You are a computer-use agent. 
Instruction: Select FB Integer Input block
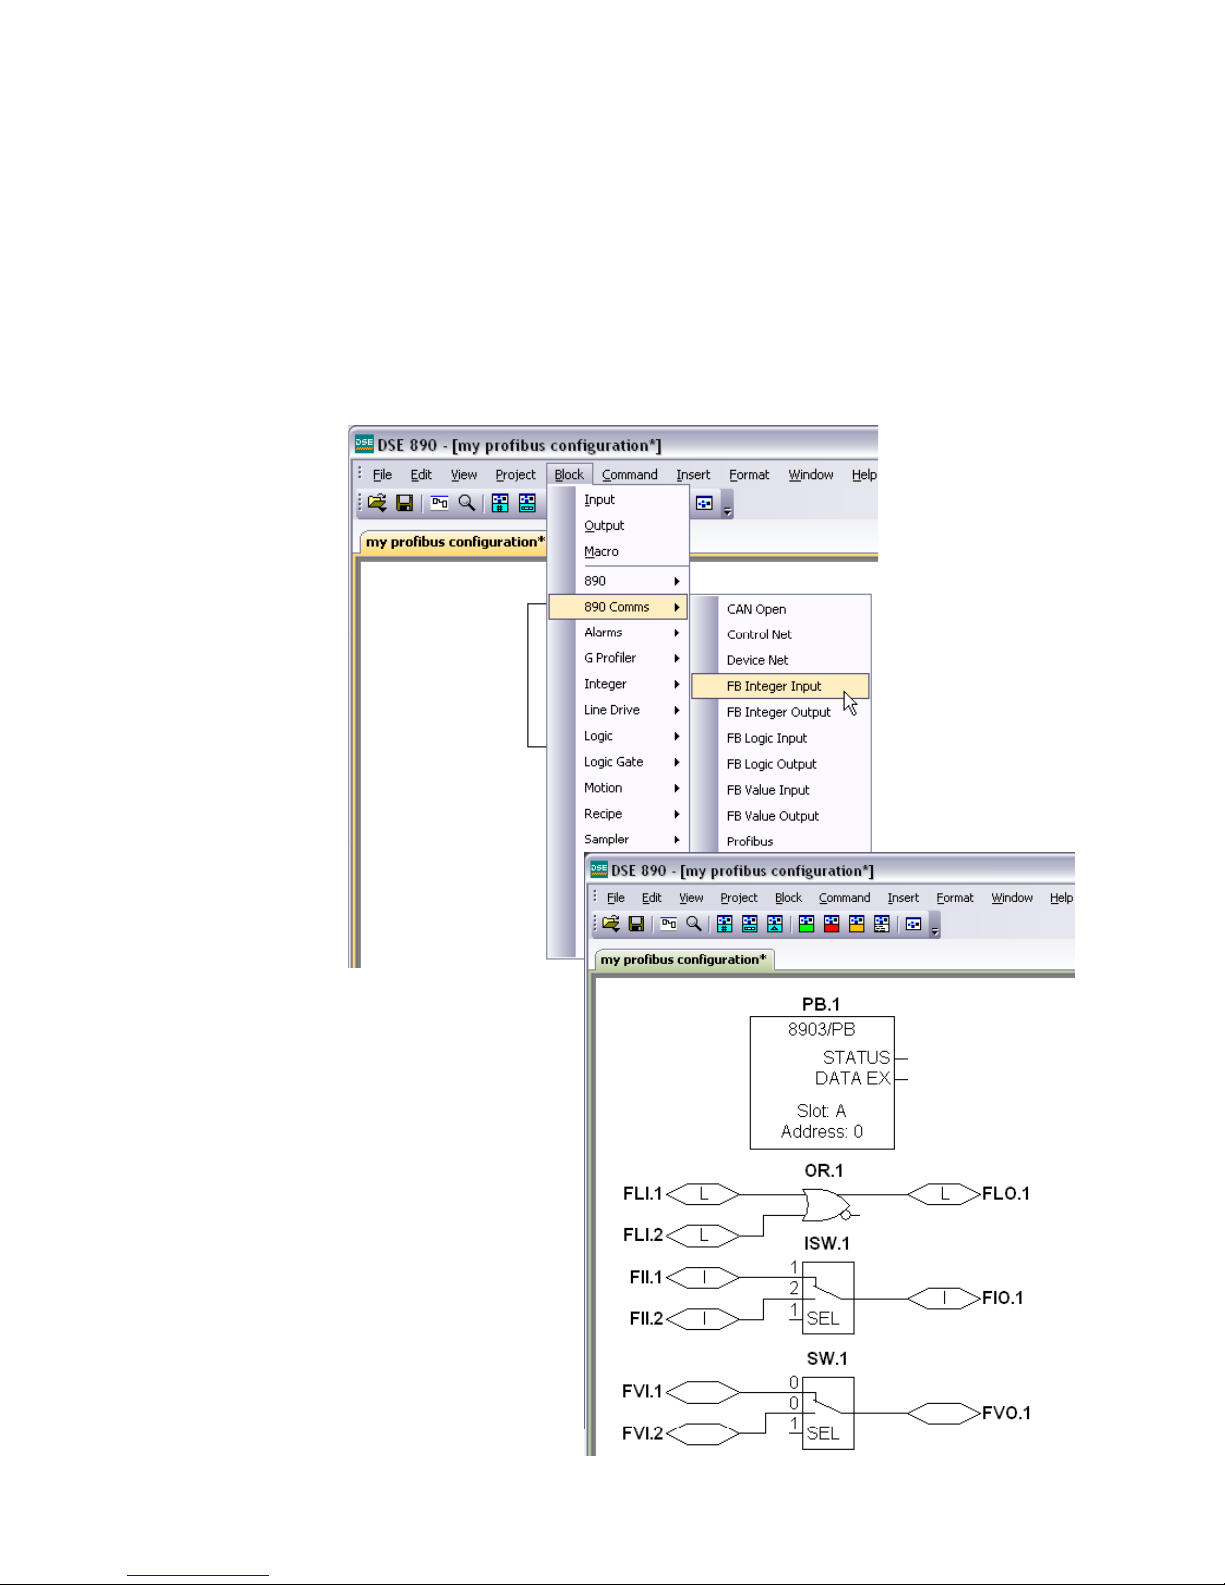tap(781, 686)
